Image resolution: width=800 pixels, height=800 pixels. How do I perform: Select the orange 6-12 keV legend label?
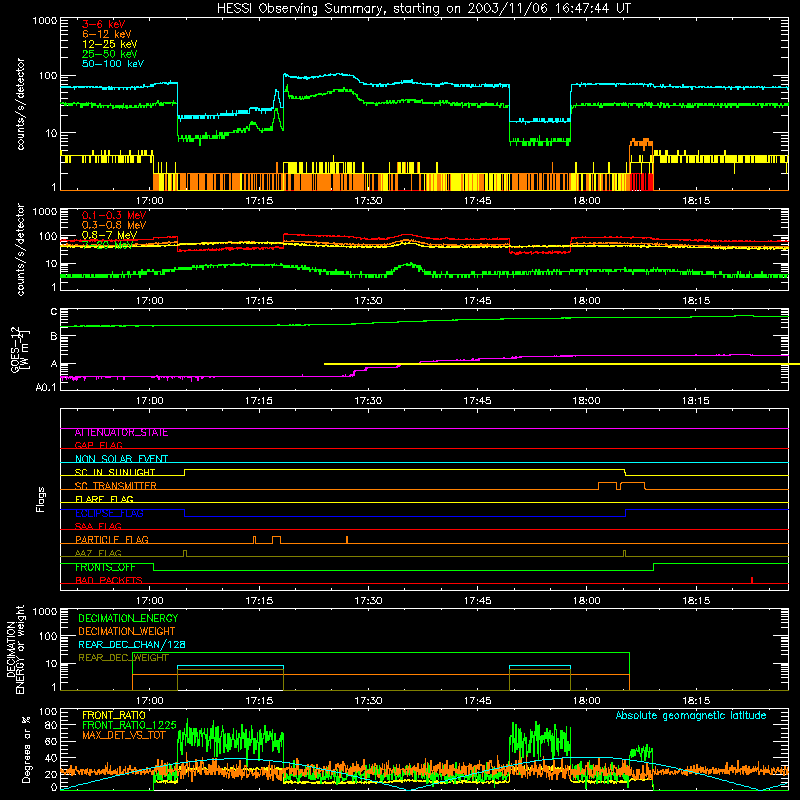click(107, 34)
